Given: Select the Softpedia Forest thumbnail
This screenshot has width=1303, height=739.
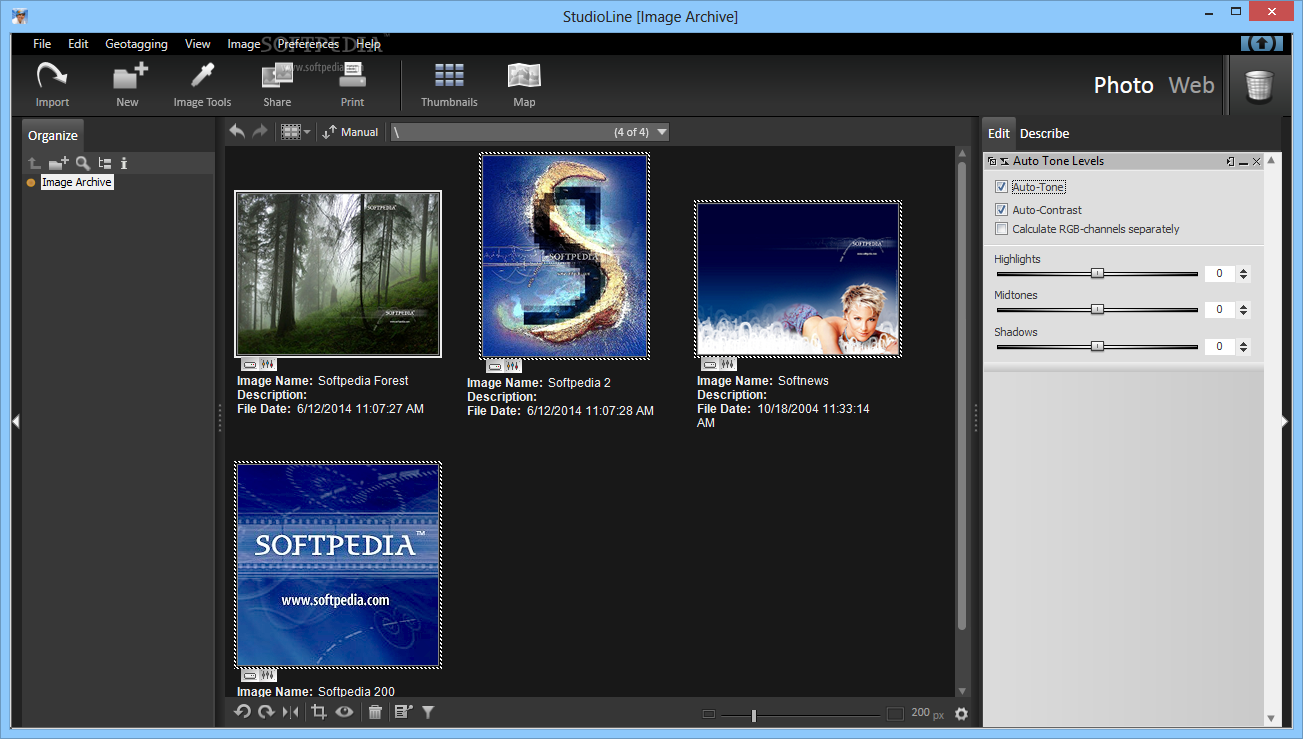Looking at the screenshot, I should click(x=338, y=274).
